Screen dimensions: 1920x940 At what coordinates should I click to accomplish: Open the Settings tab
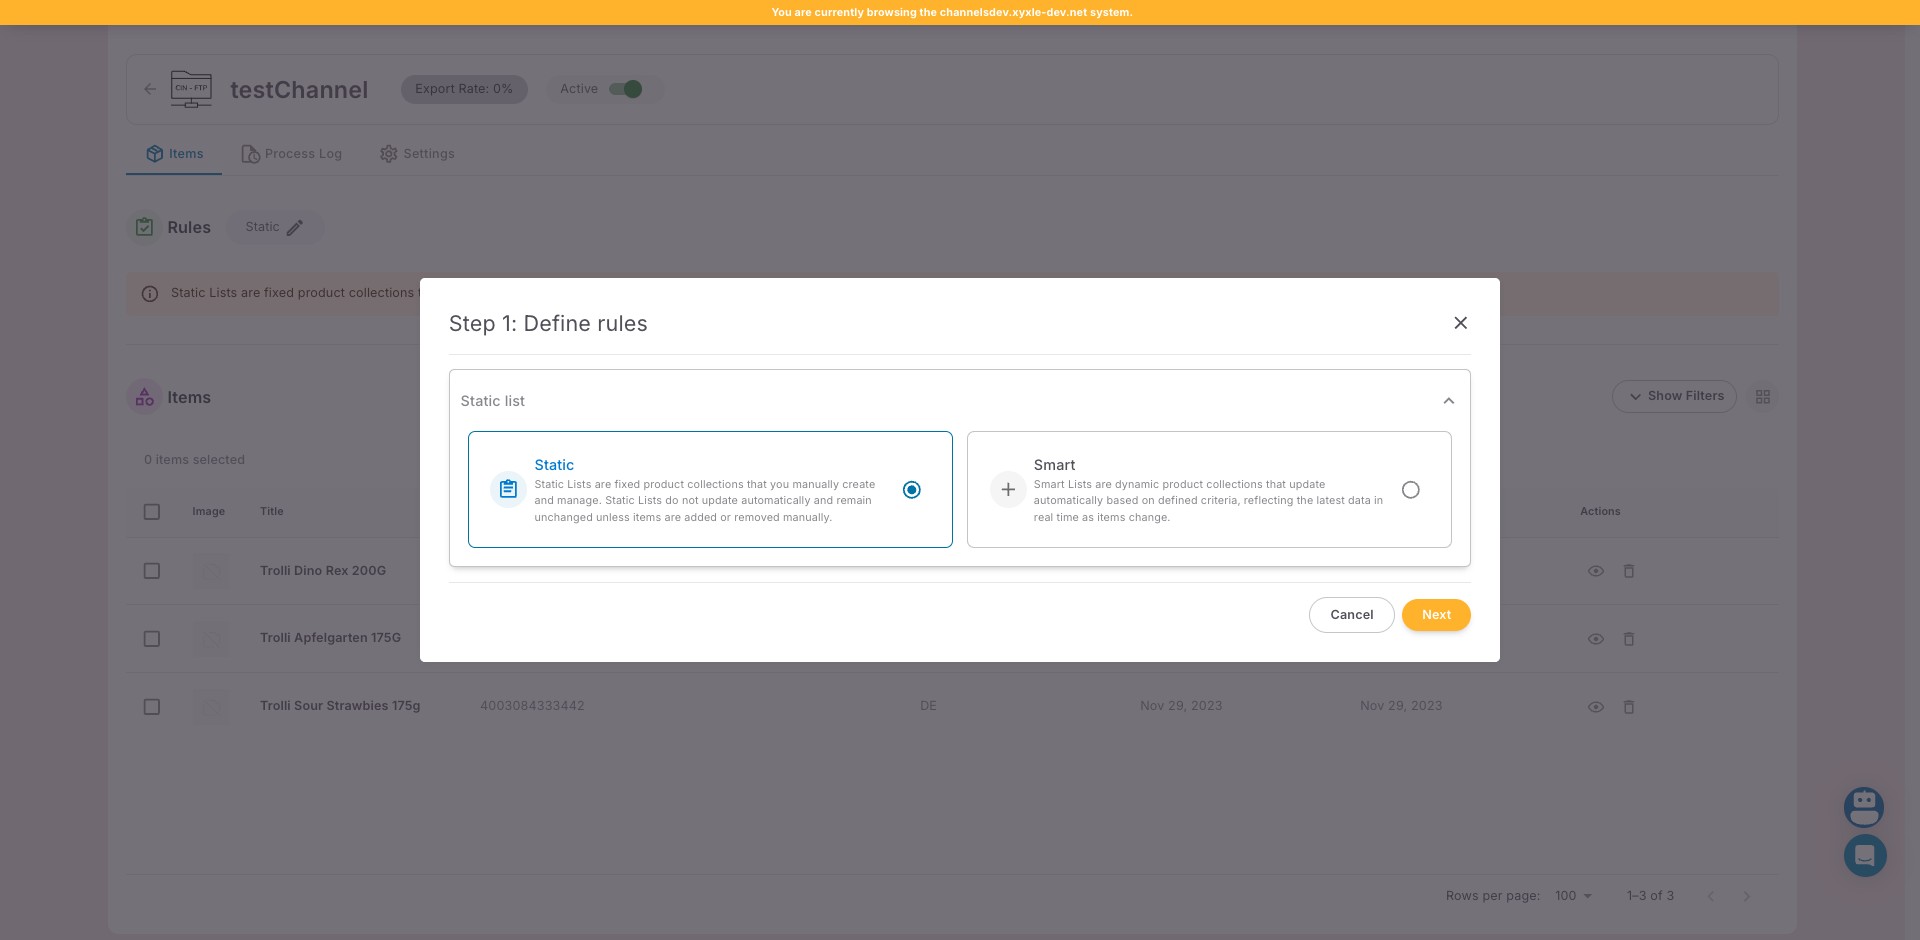(417, 153)
